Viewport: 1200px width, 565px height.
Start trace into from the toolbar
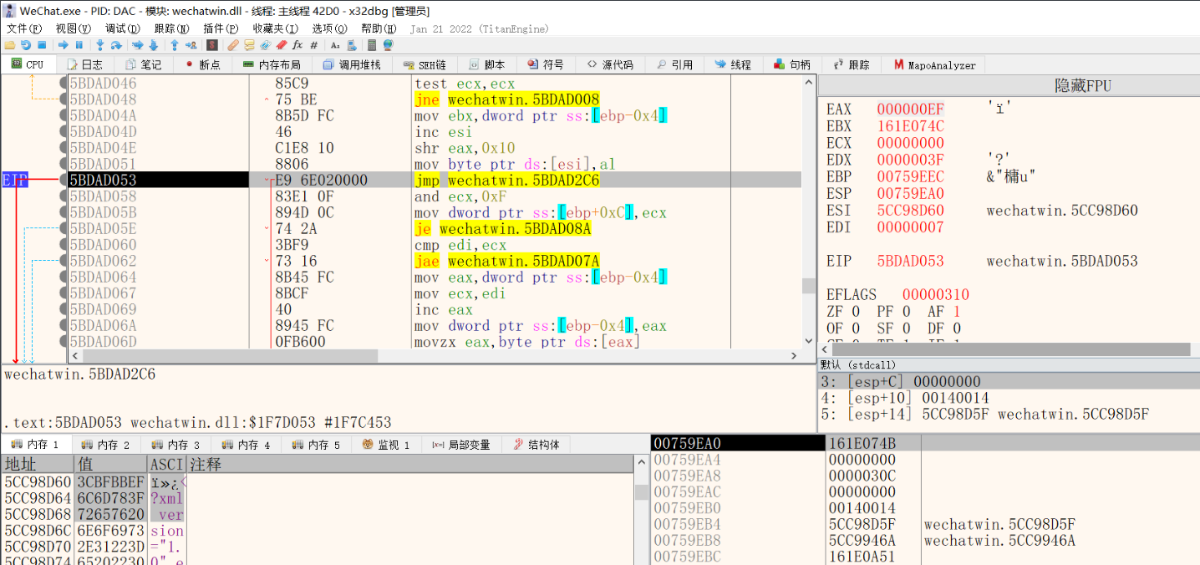[x=137, y=45]
